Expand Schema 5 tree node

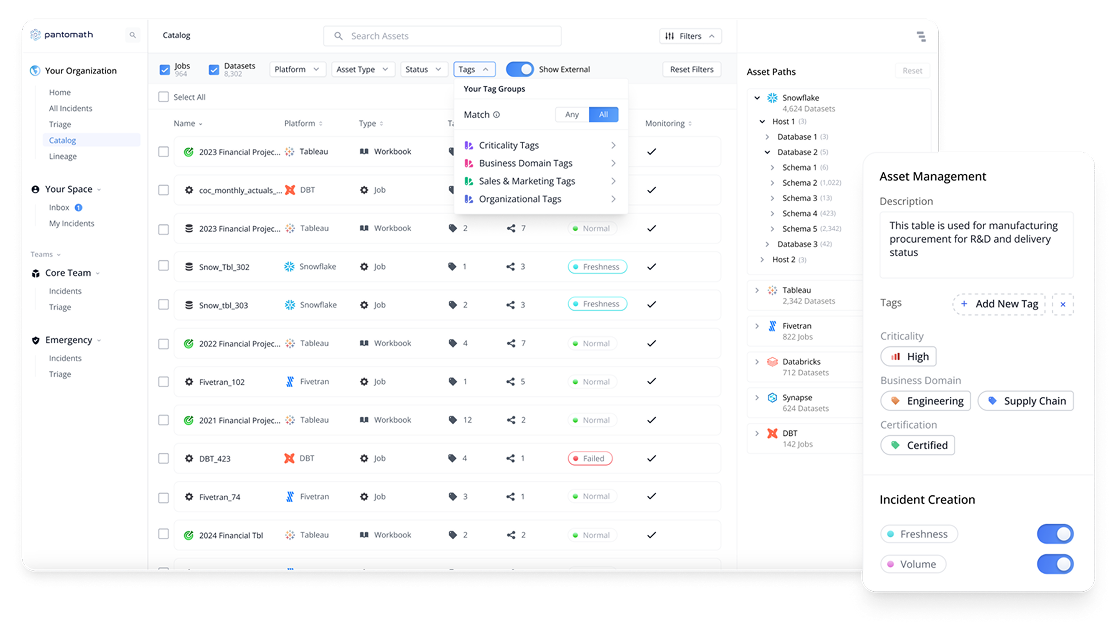(x=772, y=229)
